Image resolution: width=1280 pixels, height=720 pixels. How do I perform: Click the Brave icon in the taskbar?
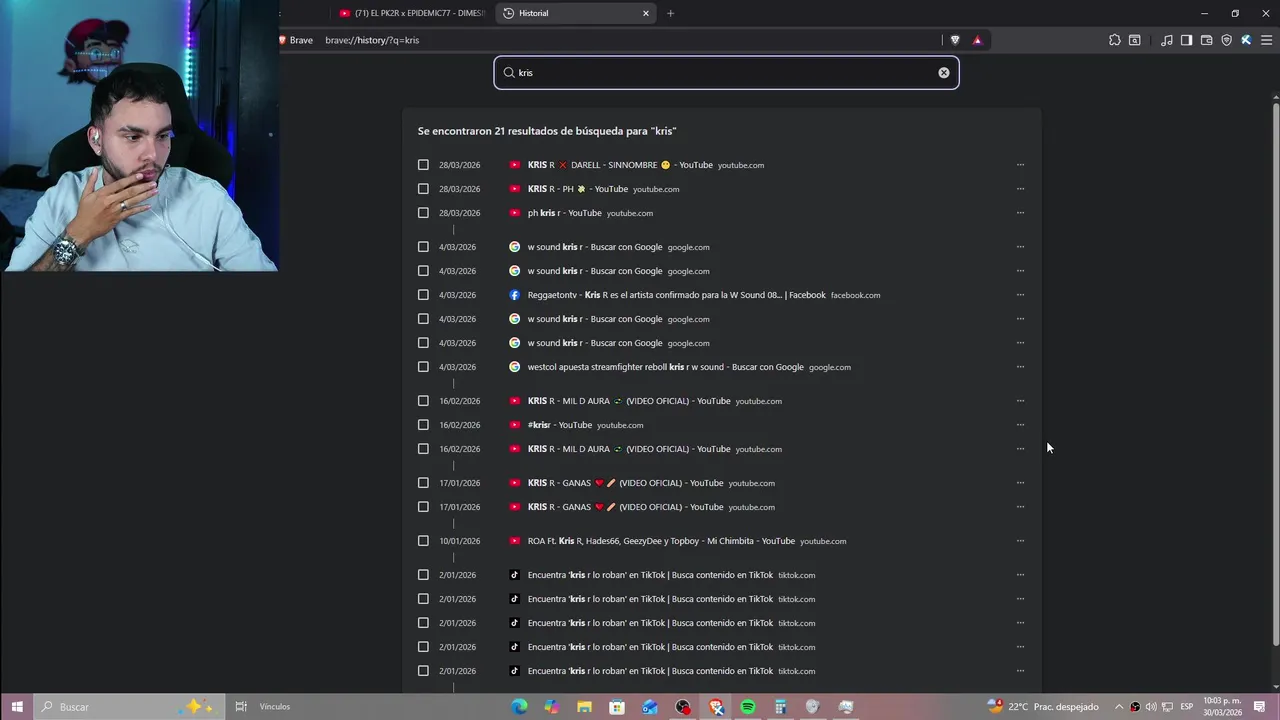(716, 707)
